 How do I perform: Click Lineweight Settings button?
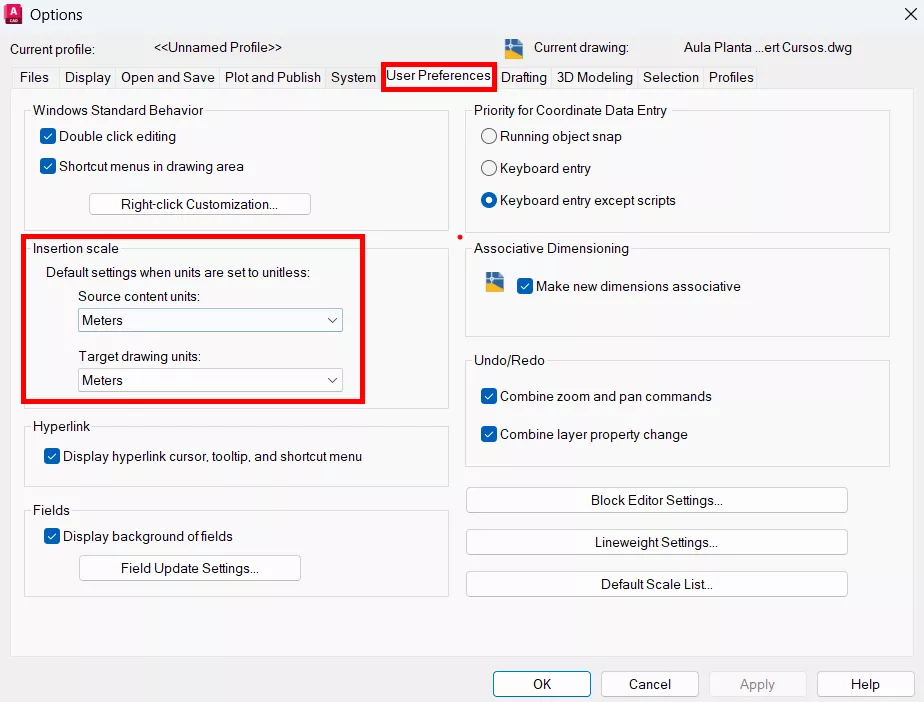pyautogui.click(x=656, y=542)
